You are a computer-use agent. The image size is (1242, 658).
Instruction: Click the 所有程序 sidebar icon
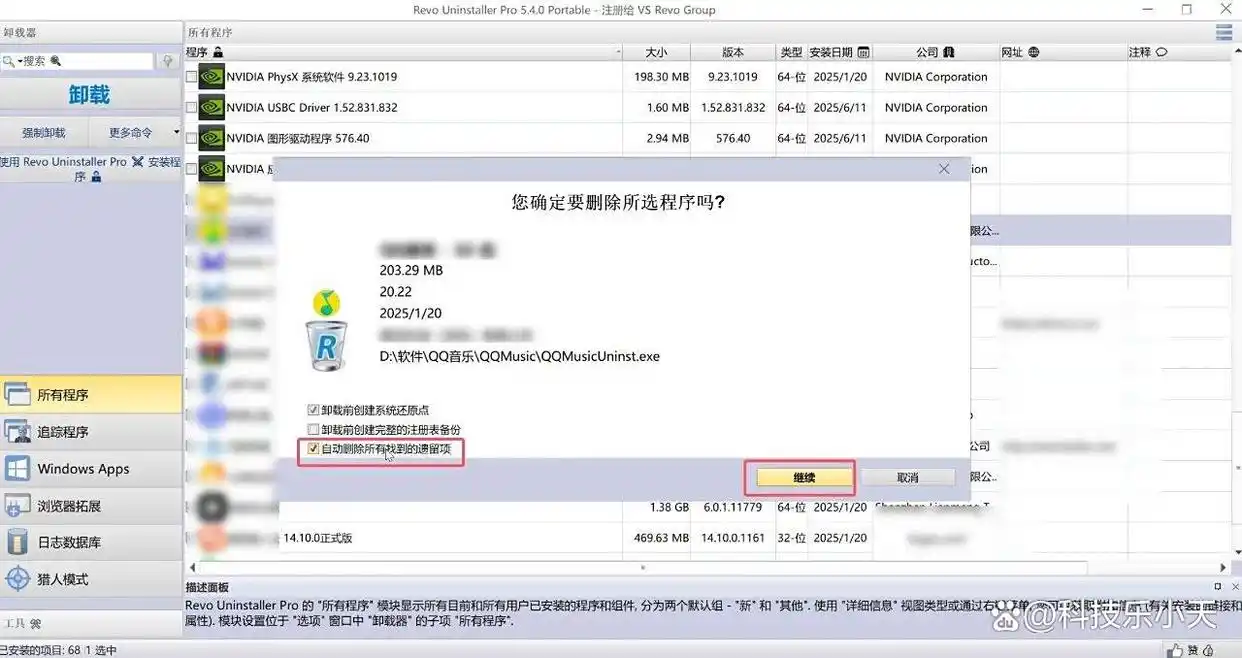17,395
